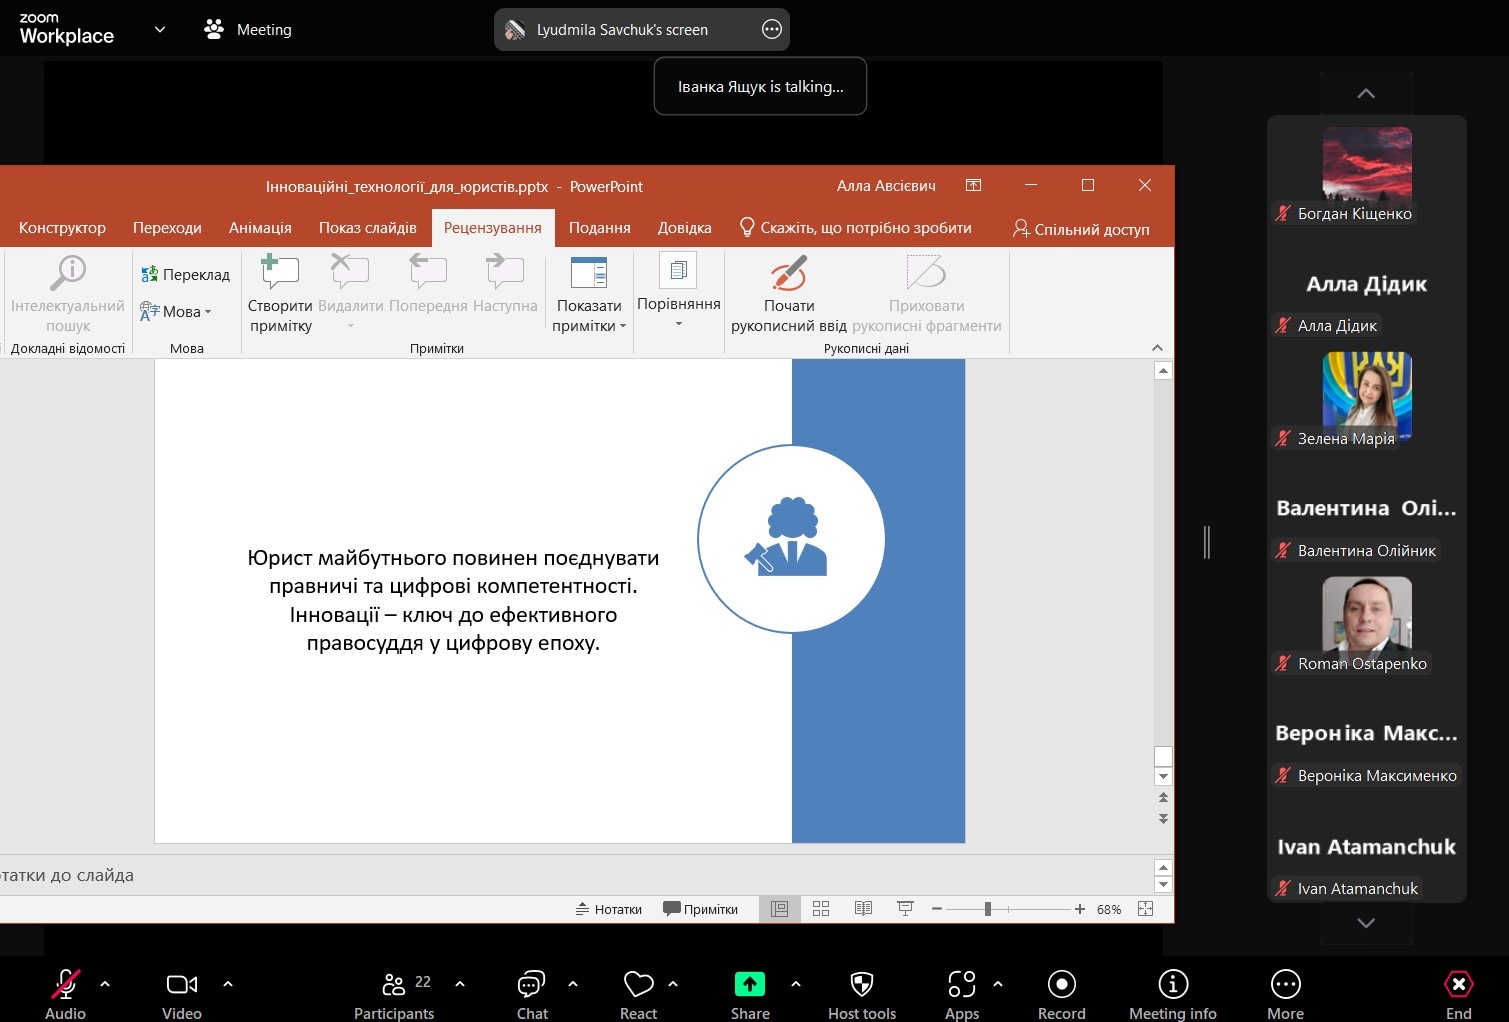Open Zoom Workplace dropdown chevron
The width and height of the screenshot is (1509, 1022).
click(x=159, y=30)
